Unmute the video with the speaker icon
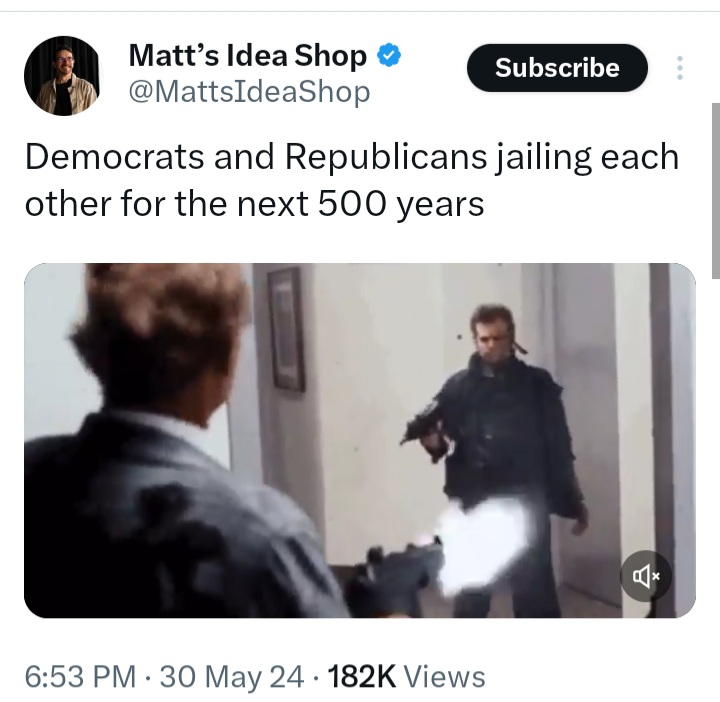The width and height of the screenshot is (720, 702). tap(646, 576)
